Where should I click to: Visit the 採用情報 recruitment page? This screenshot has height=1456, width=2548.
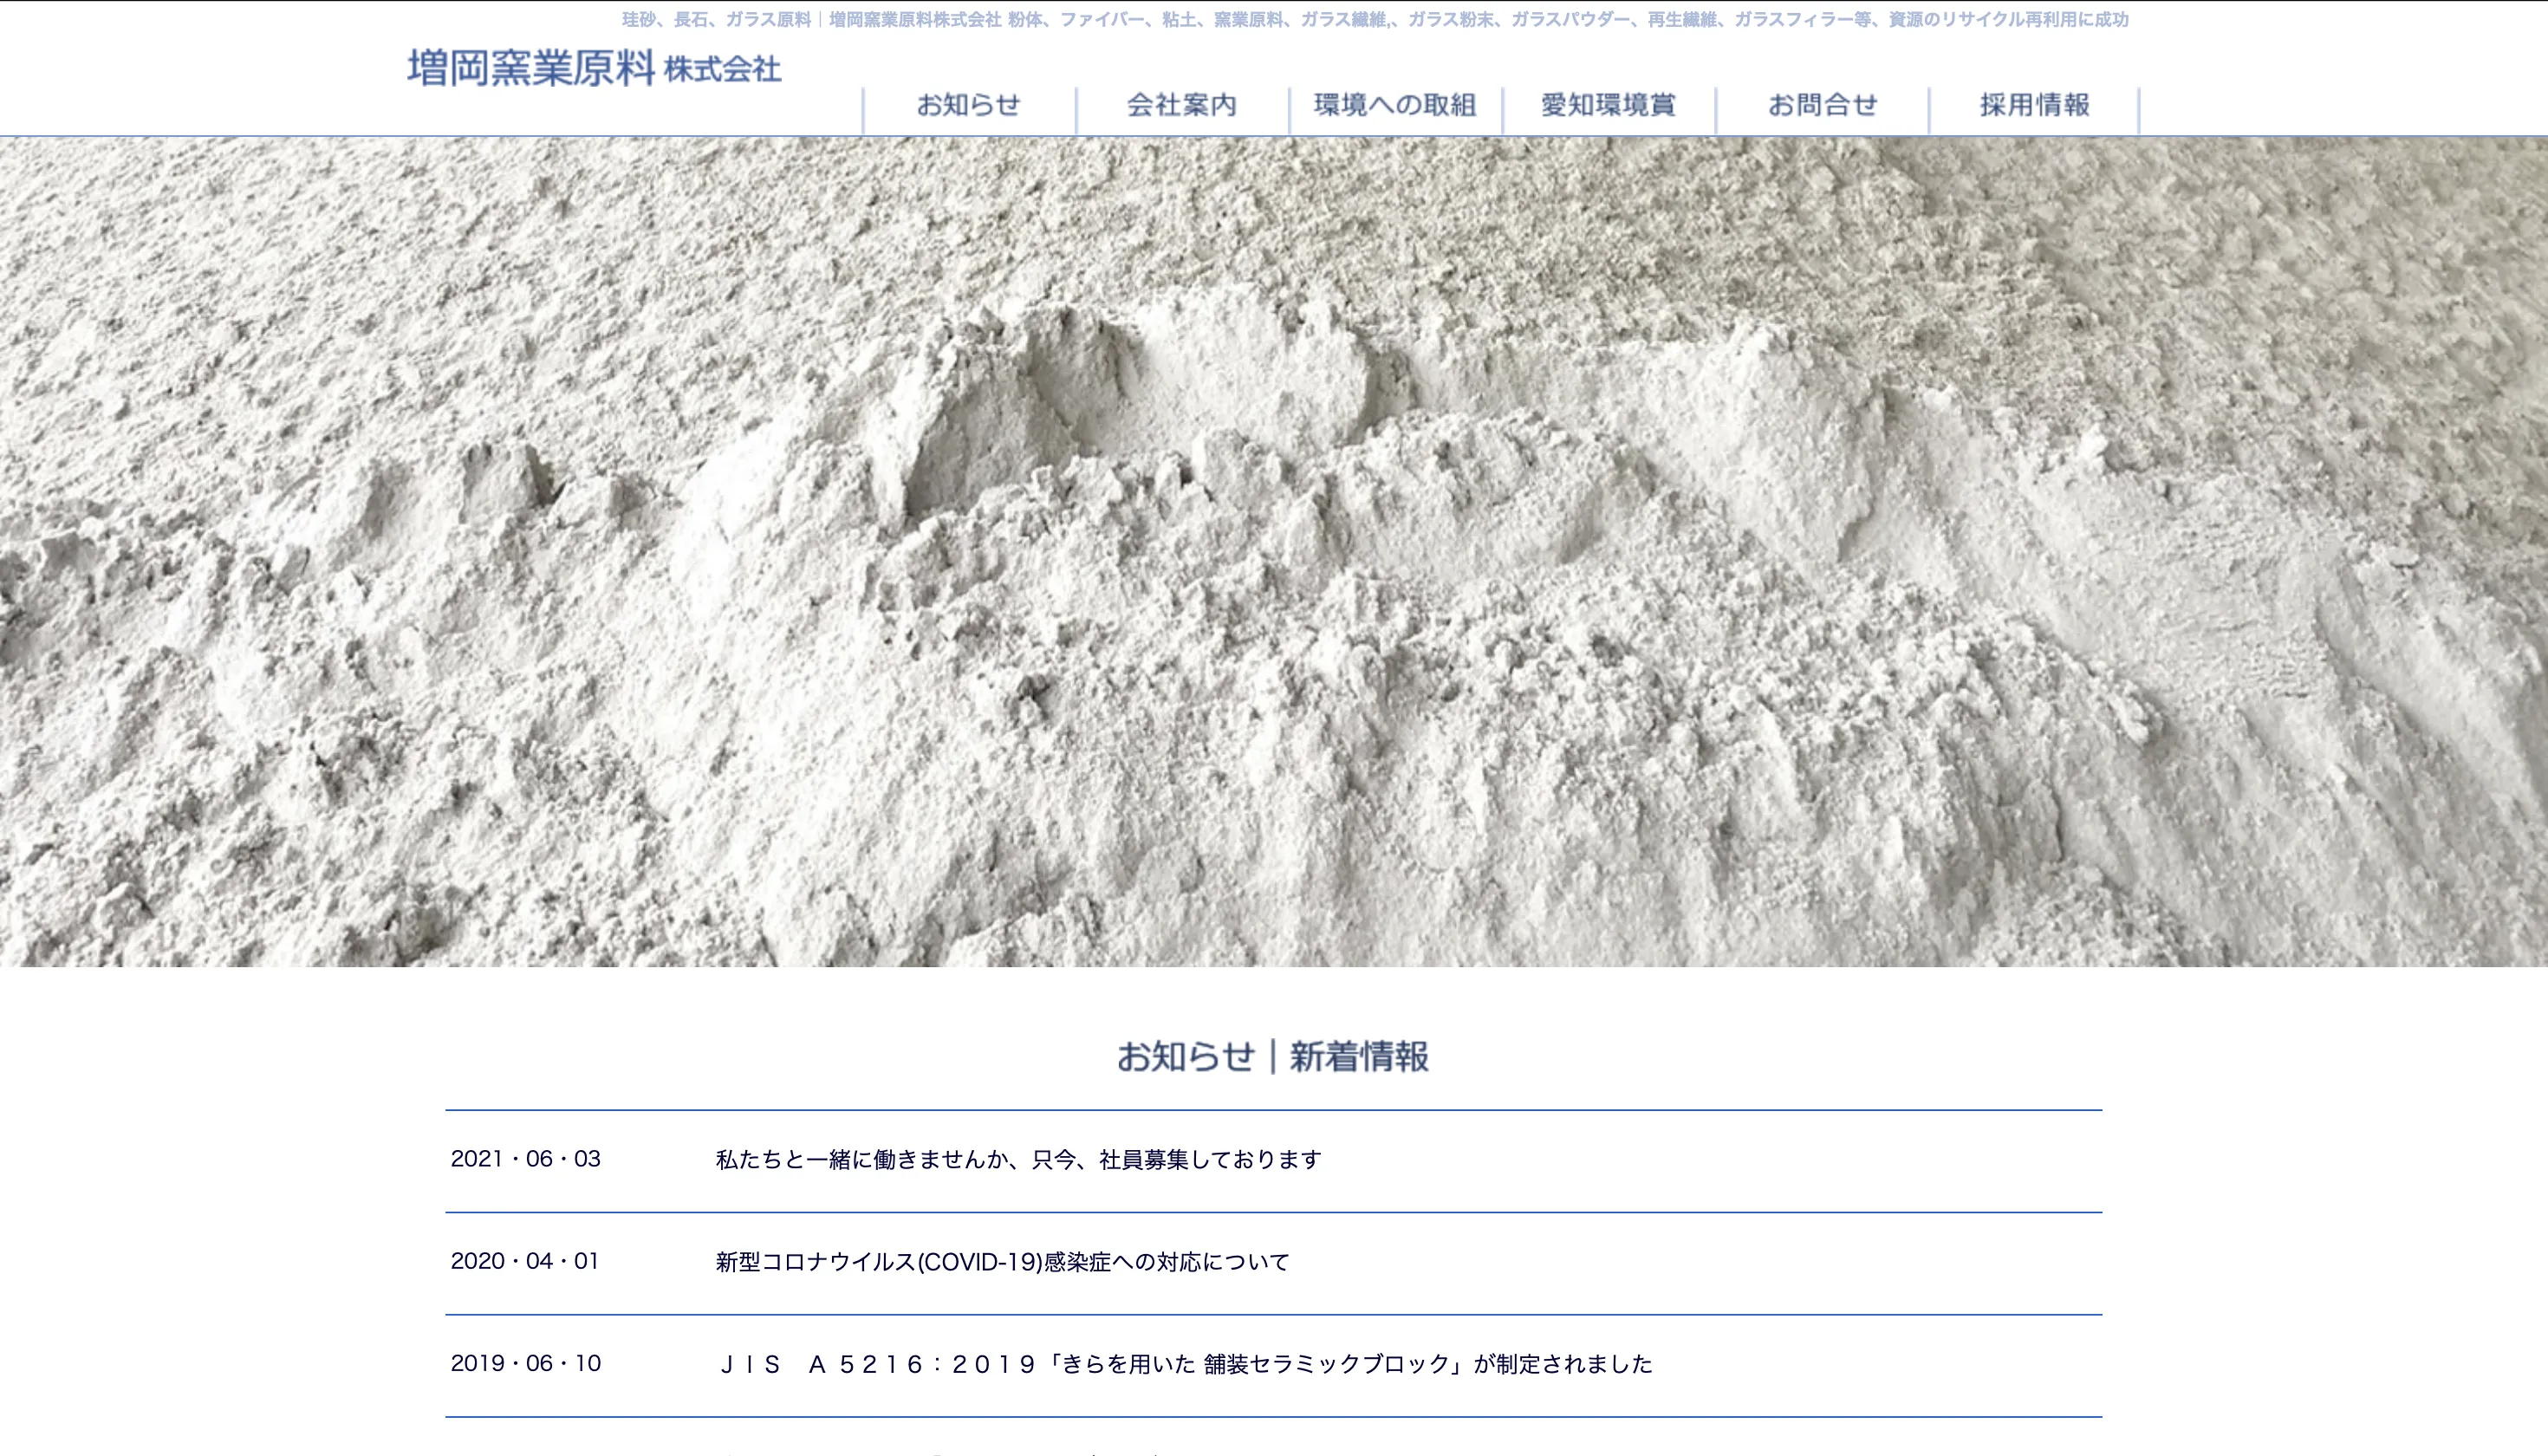(2034, 105)
